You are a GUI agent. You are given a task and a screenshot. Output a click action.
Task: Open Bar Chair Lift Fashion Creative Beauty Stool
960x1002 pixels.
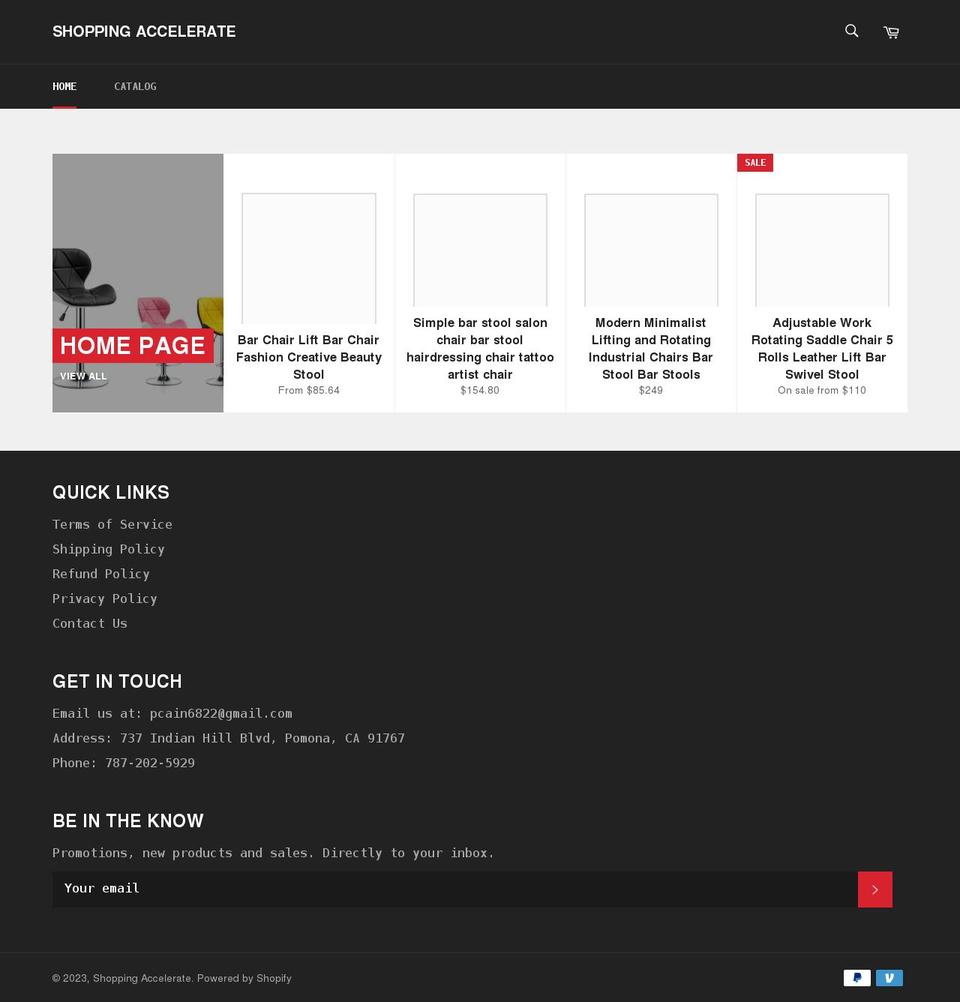[x=309, y=357]
